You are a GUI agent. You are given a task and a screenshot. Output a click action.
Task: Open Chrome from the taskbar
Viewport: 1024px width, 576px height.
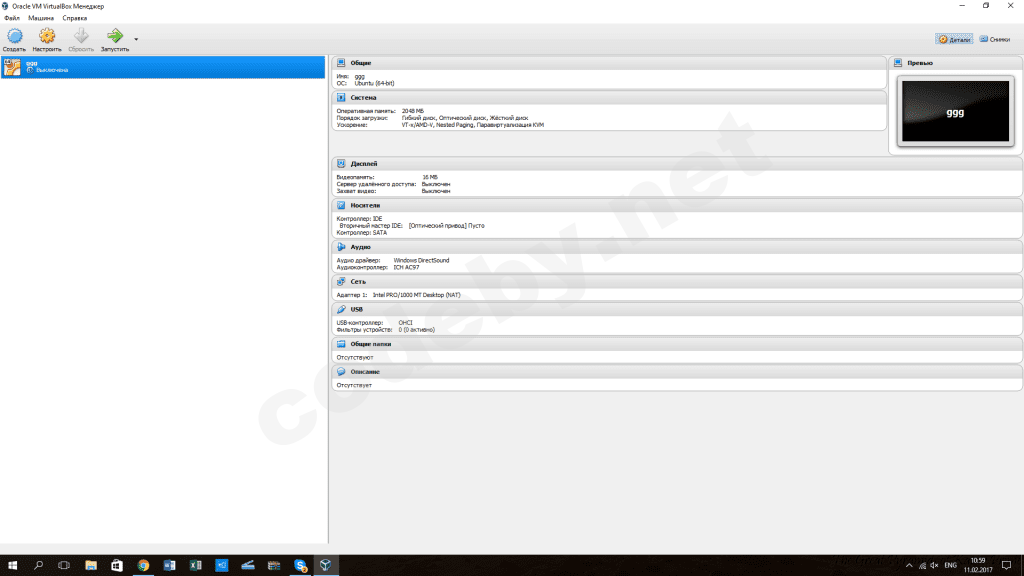pyautogui.click(x=143, y=566)
